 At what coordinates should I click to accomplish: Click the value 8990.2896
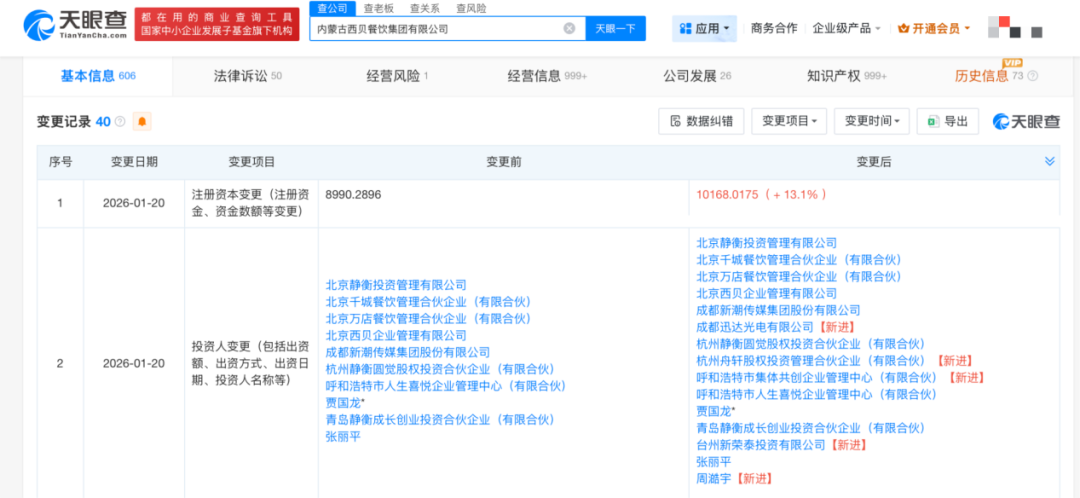(353, 195)
